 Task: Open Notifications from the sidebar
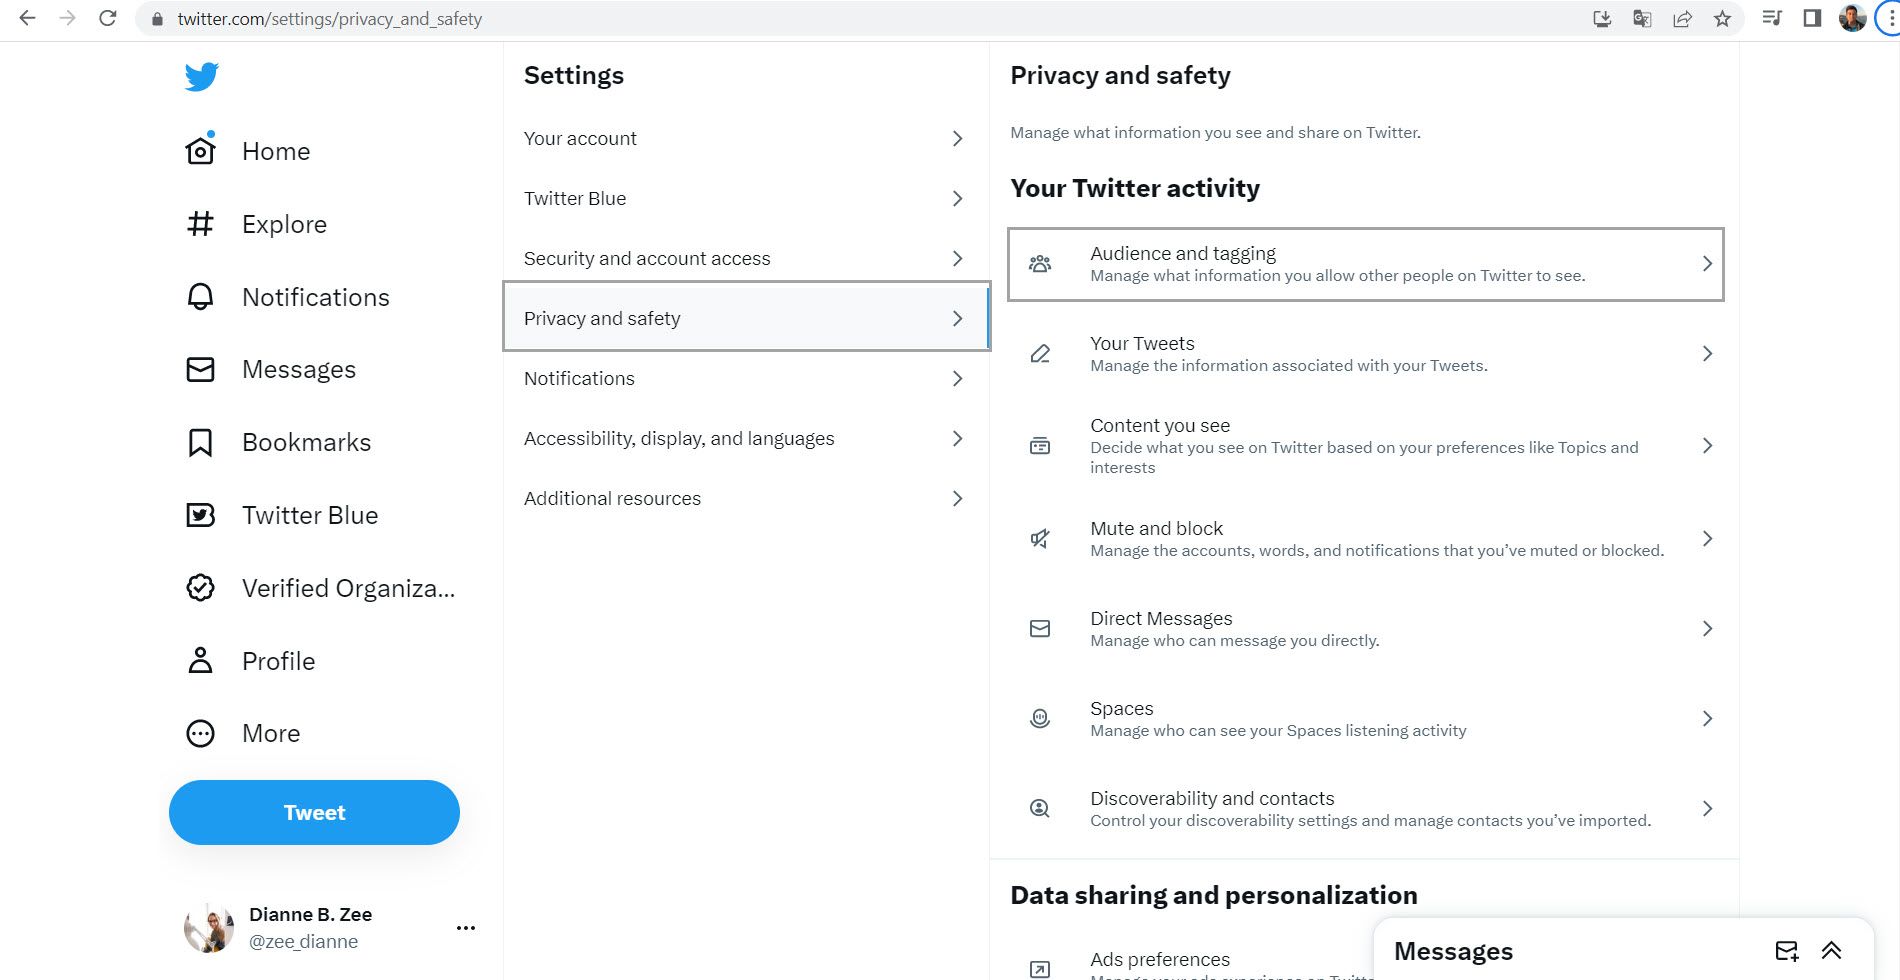[315, 296]
